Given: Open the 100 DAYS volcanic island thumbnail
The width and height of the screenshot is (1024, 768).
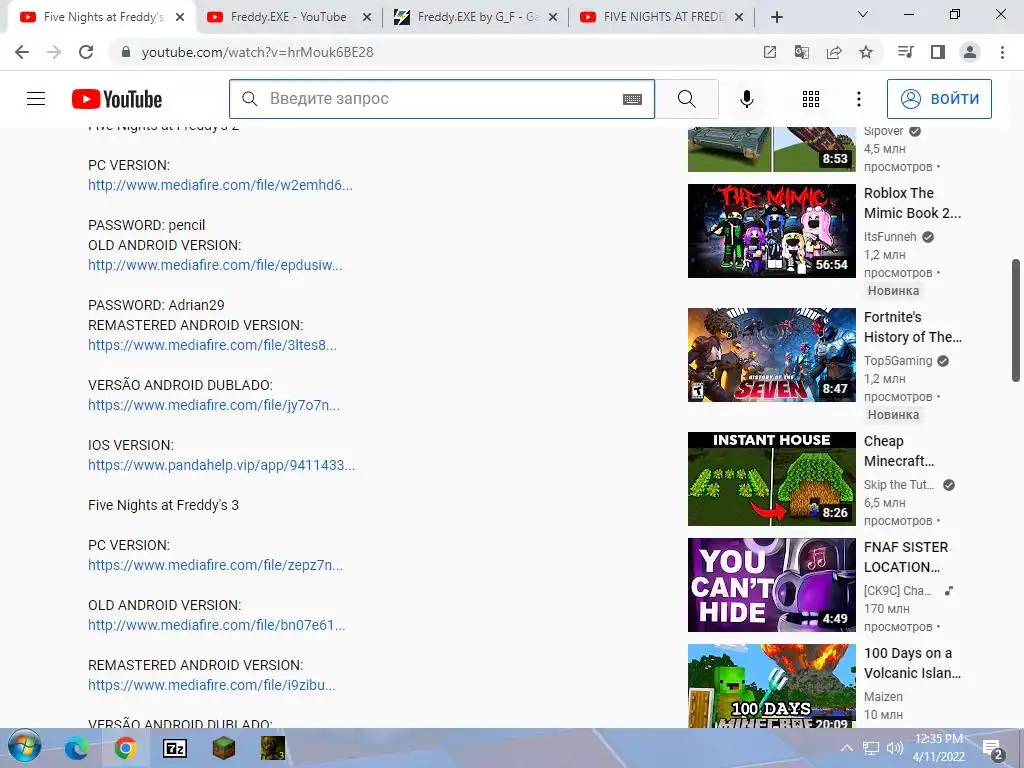Looking at the screenshot, I should [x=771, y=686].
